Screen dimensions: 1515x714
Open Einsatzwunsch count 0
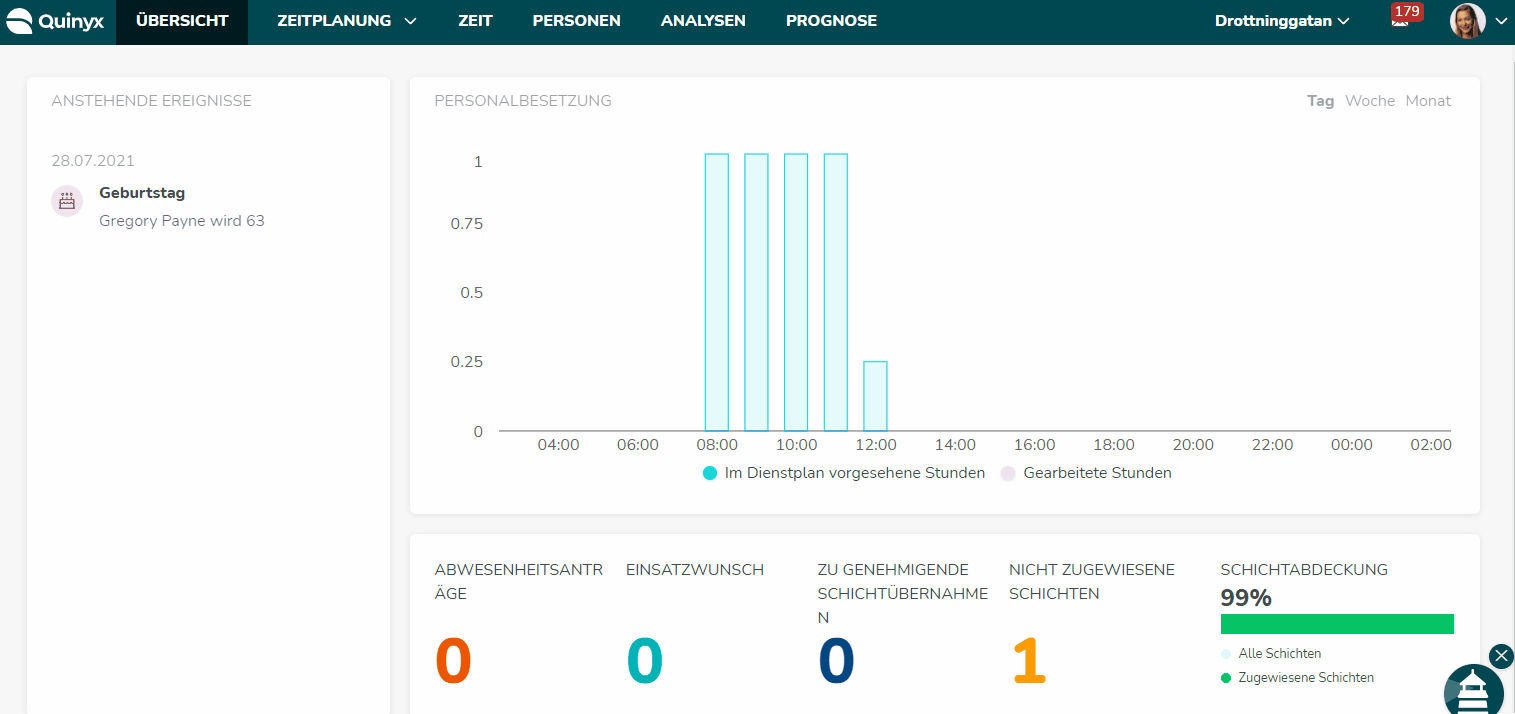coord(645,661)
